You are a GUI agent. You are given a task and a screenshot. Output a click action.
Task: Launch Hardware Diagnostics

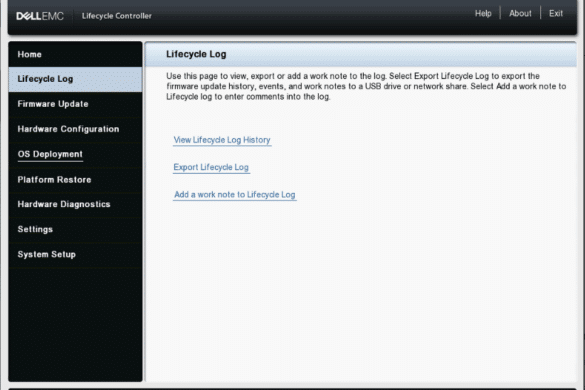coord(75,205)
